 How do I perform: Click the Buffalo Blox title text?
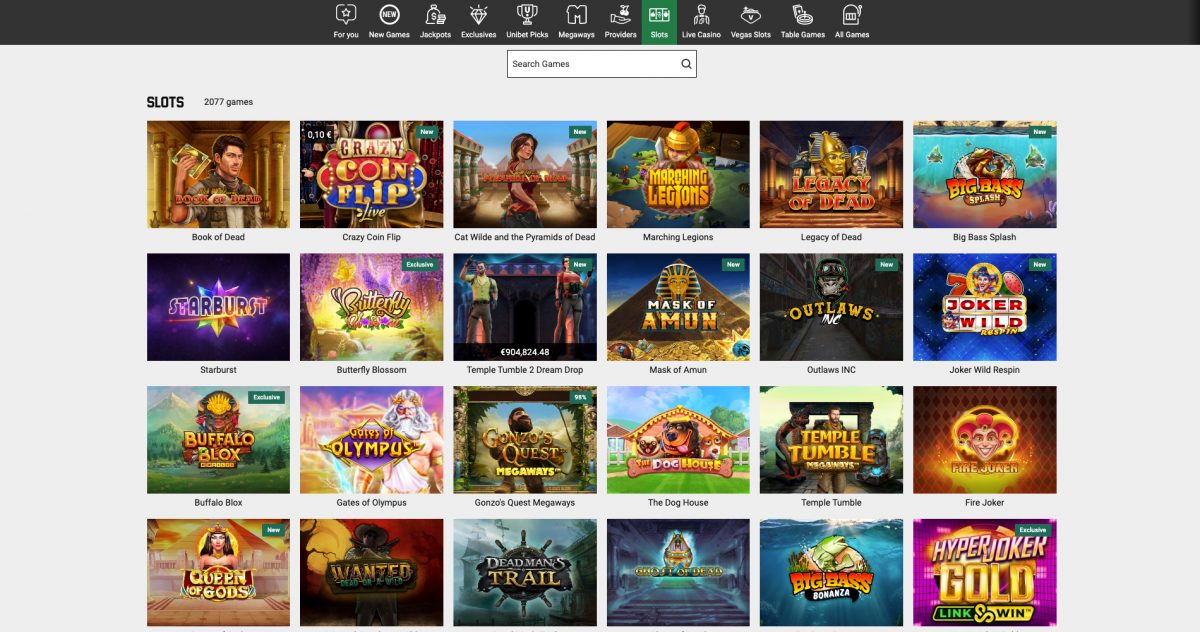coord(218,503)
